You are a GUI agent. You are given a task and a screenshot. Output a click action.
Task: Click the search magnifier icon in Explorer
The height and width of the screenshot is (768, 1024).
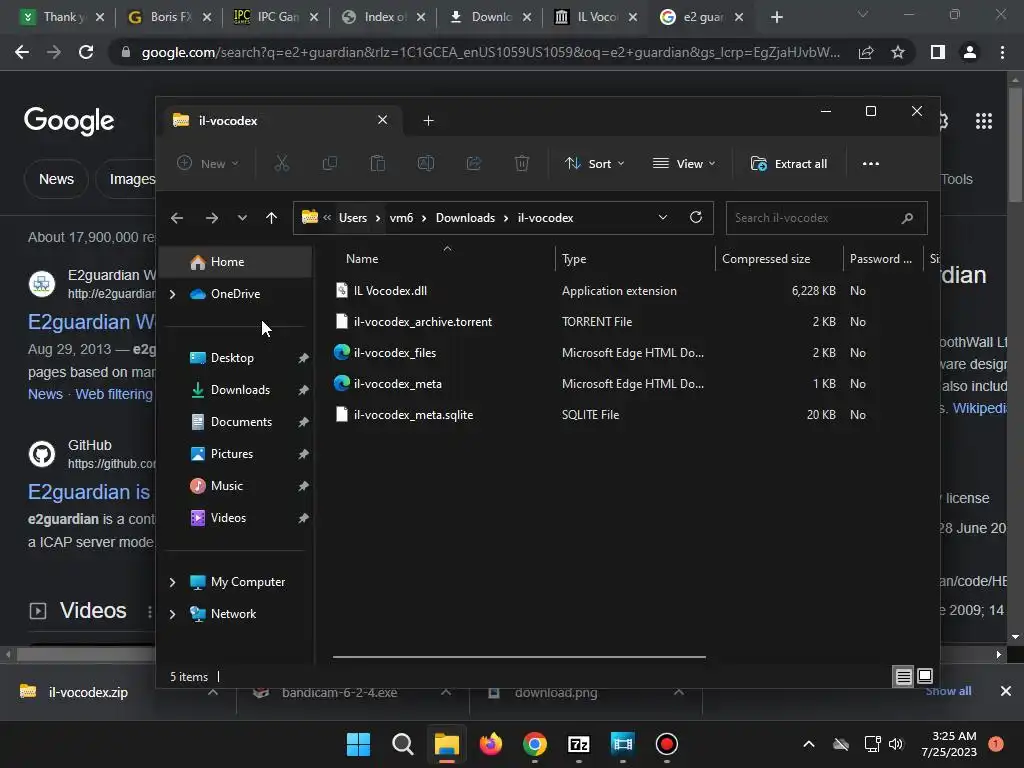(x=907, y=218)
